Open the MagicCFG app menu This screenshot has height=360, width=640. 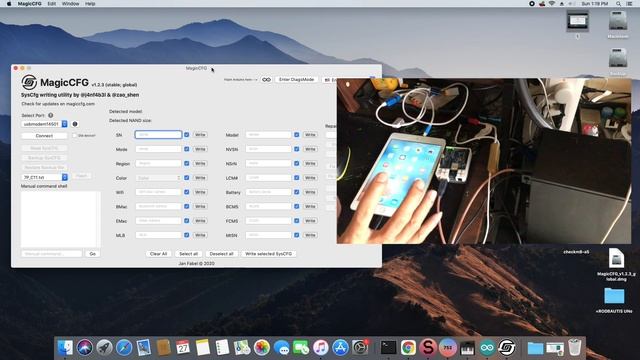pos(29,4)
